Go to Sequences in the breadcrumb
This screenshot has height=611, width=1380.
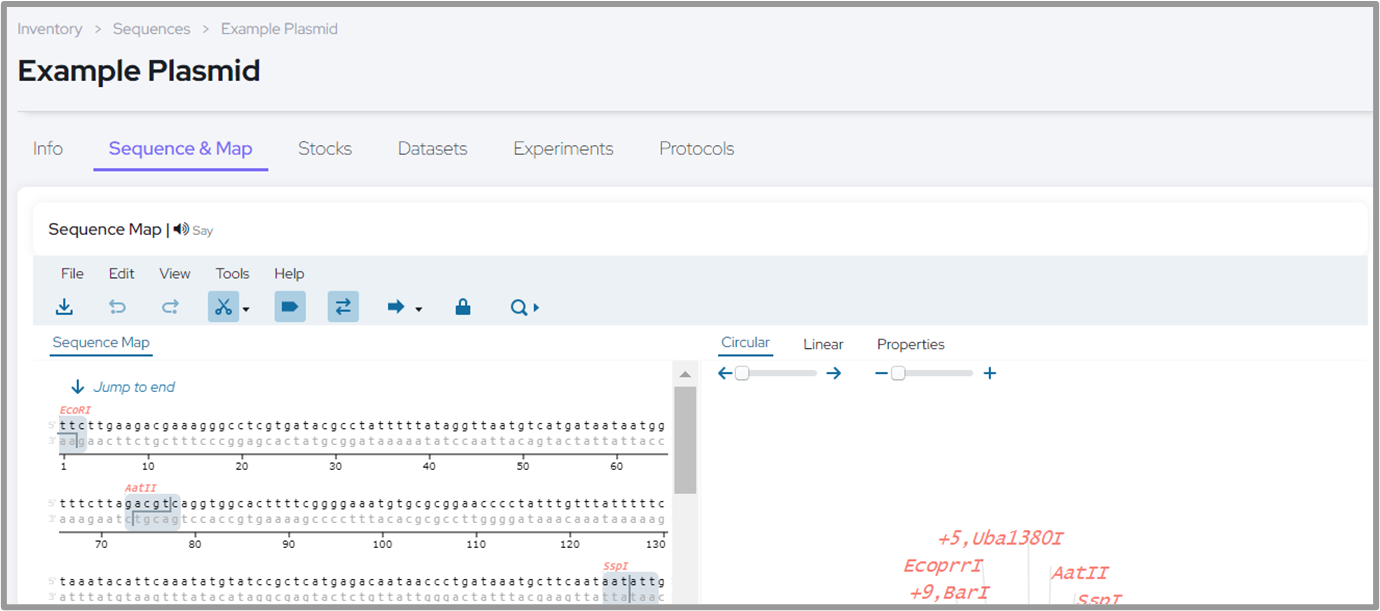coord(152,29)
